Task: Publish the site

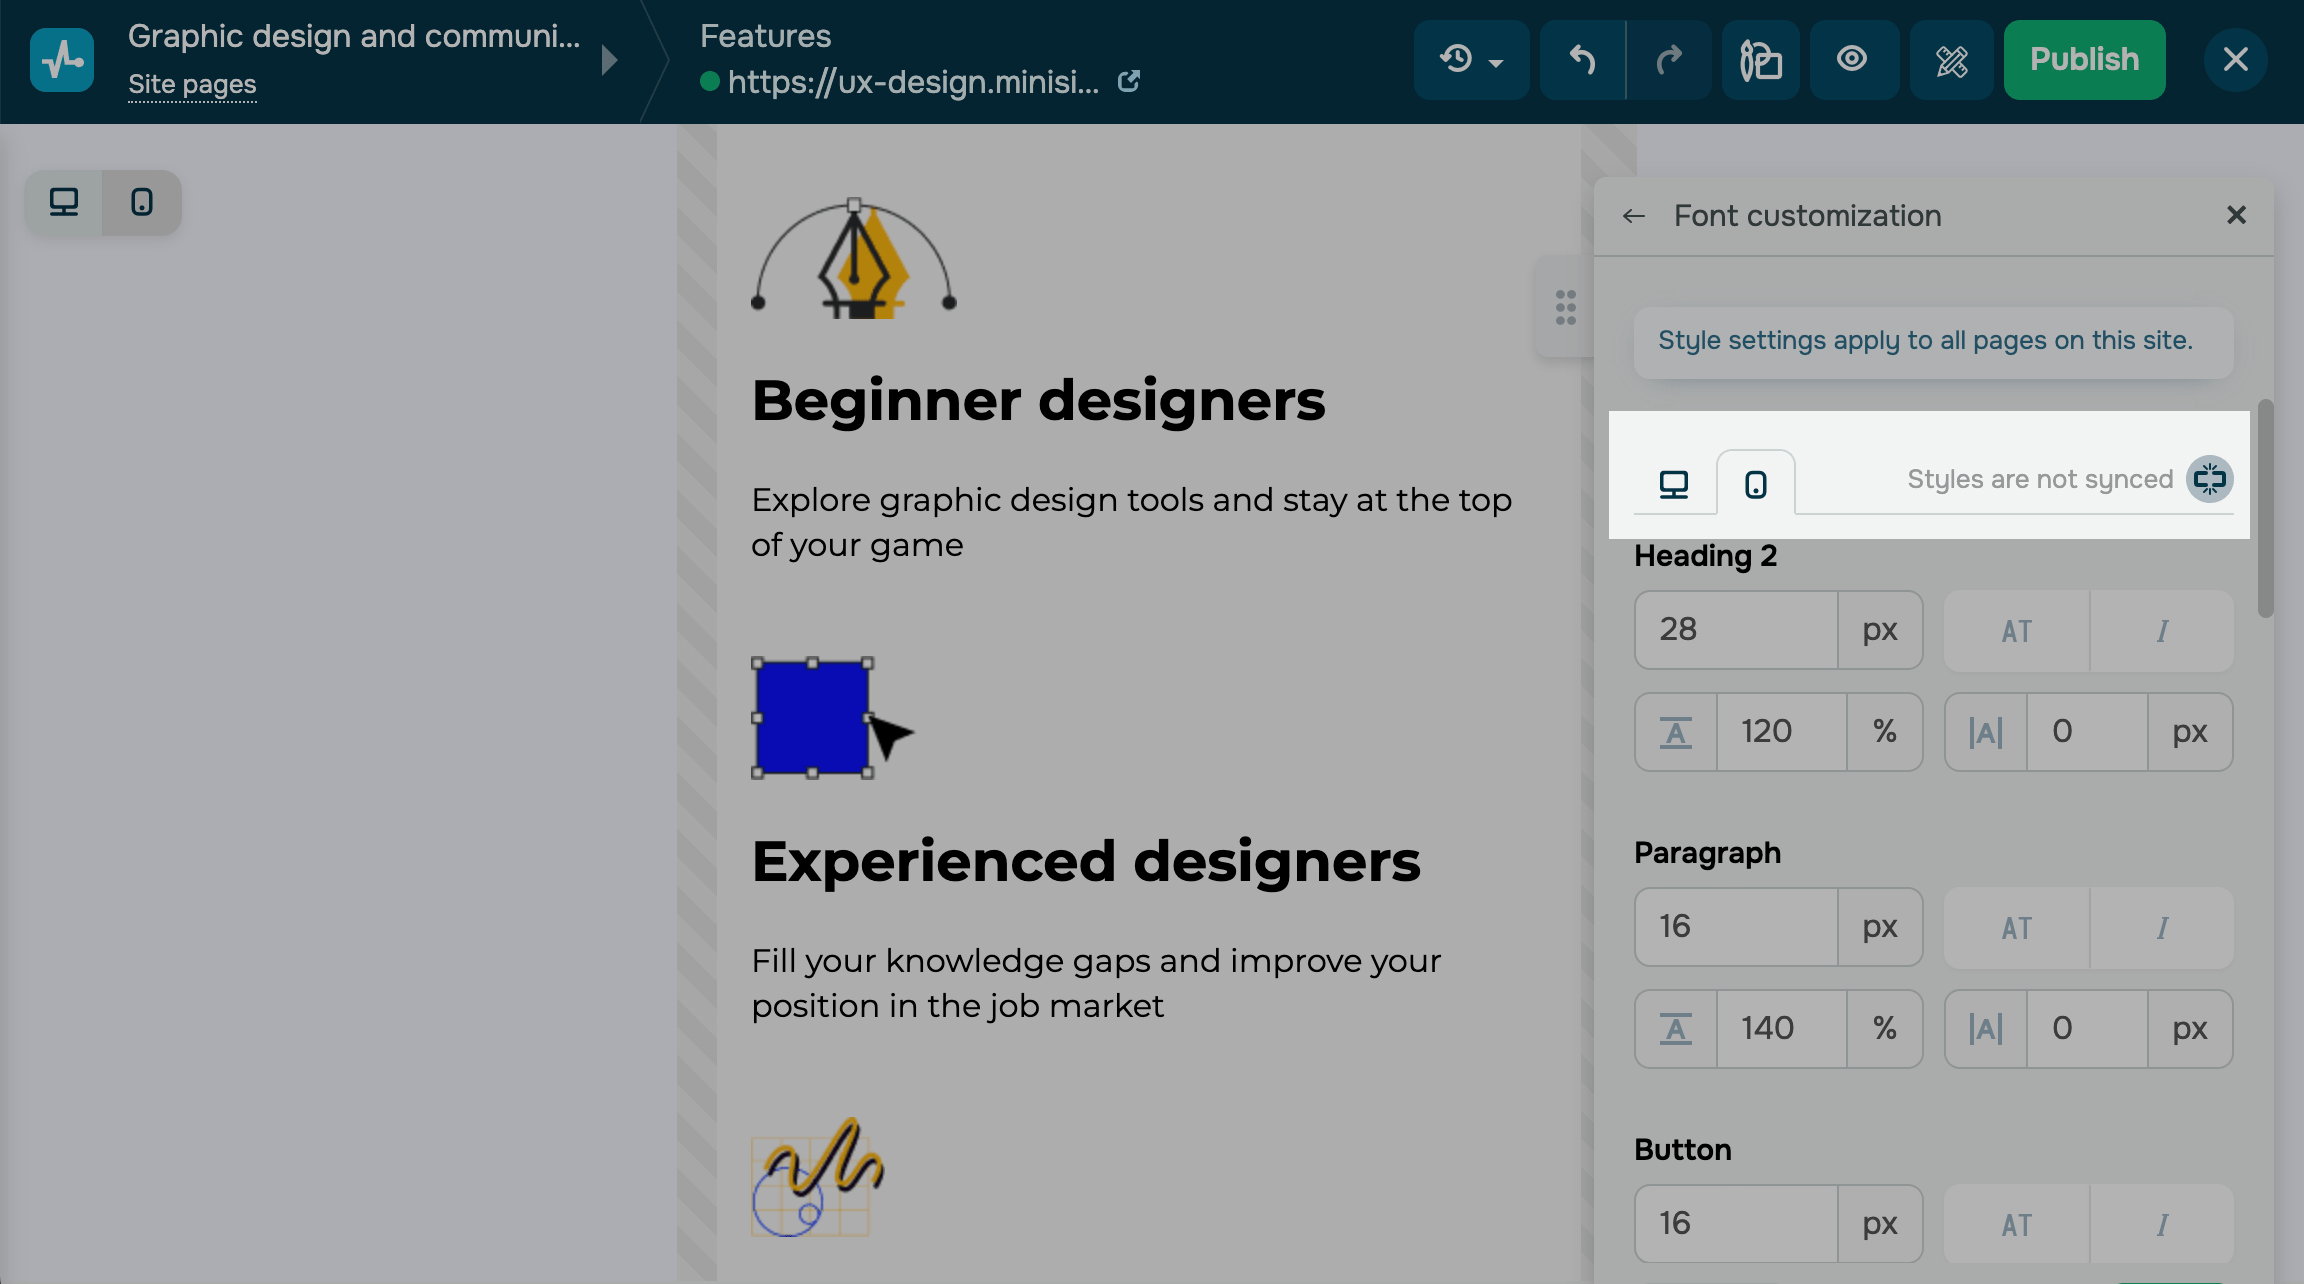Action: tap(2084, 60)
